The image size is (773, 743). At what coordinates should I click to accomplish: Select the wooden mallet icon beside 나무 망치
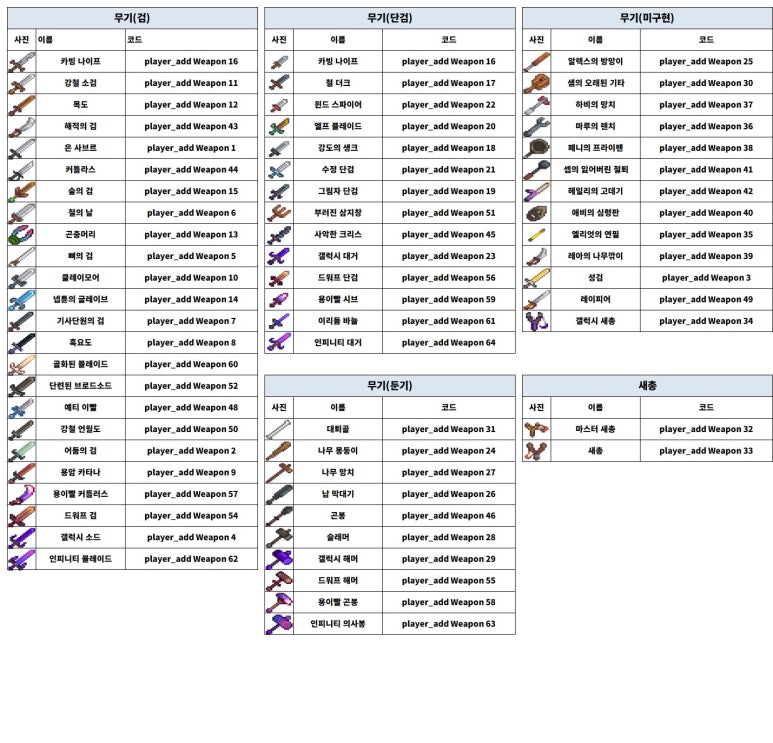pos(279,473)
